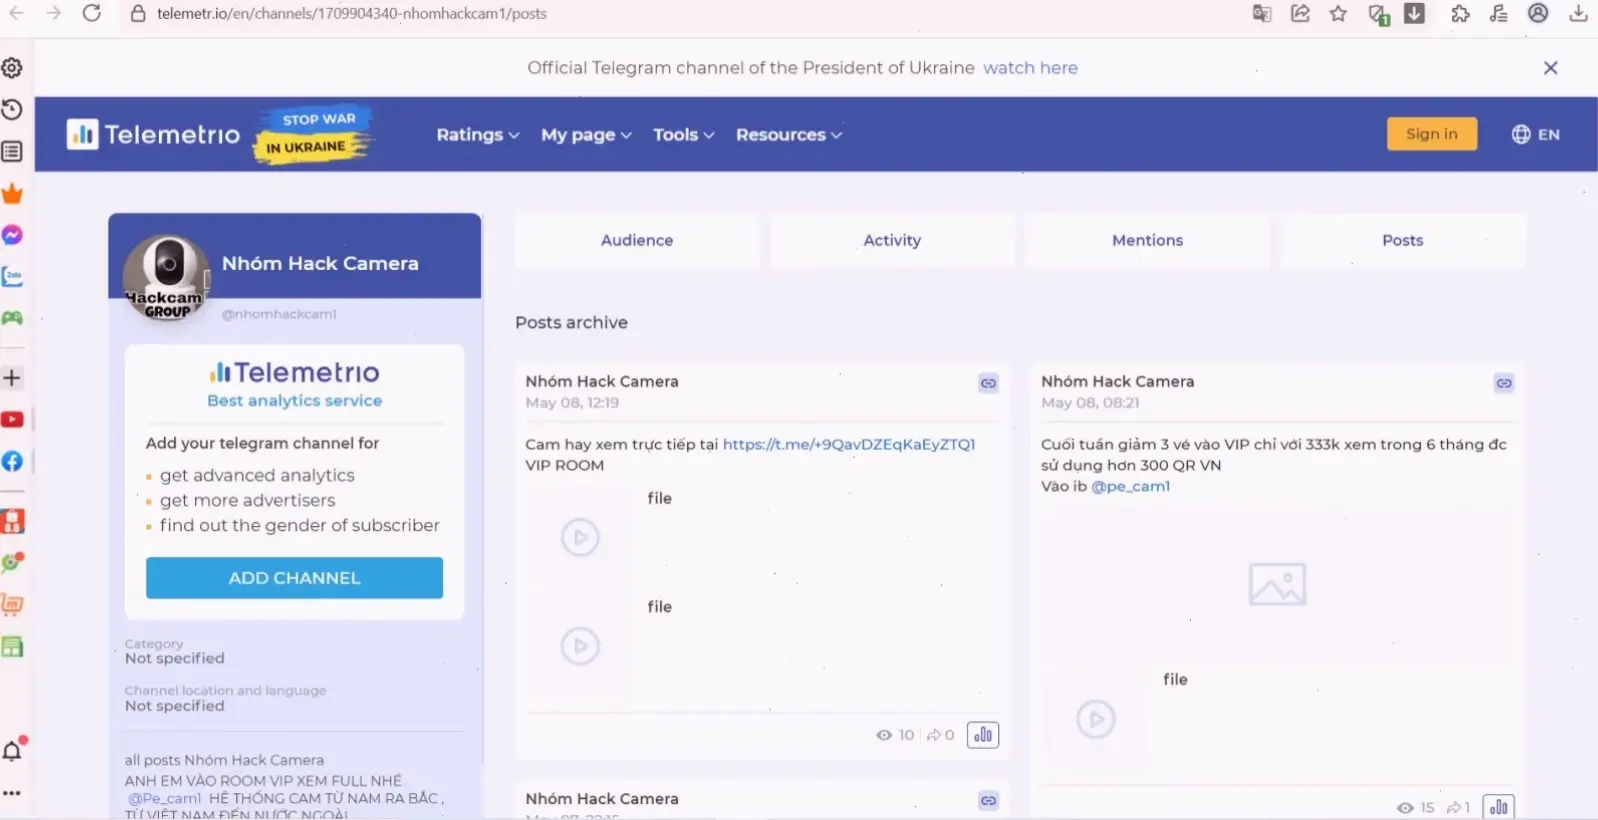Switch to the Mentions tab
1598x820 pixels.
(x=1147, y=241)
